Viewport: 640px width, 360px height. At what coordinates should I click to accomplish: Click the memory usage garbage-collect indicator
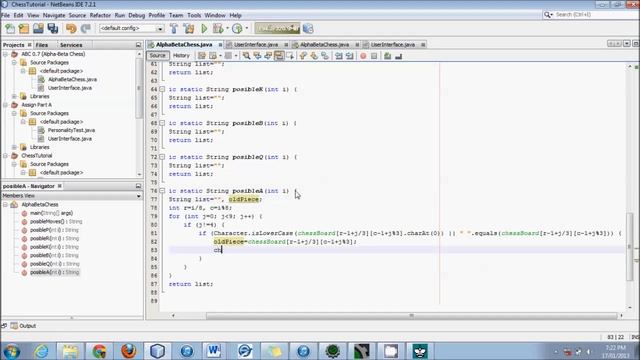point(277,29)
